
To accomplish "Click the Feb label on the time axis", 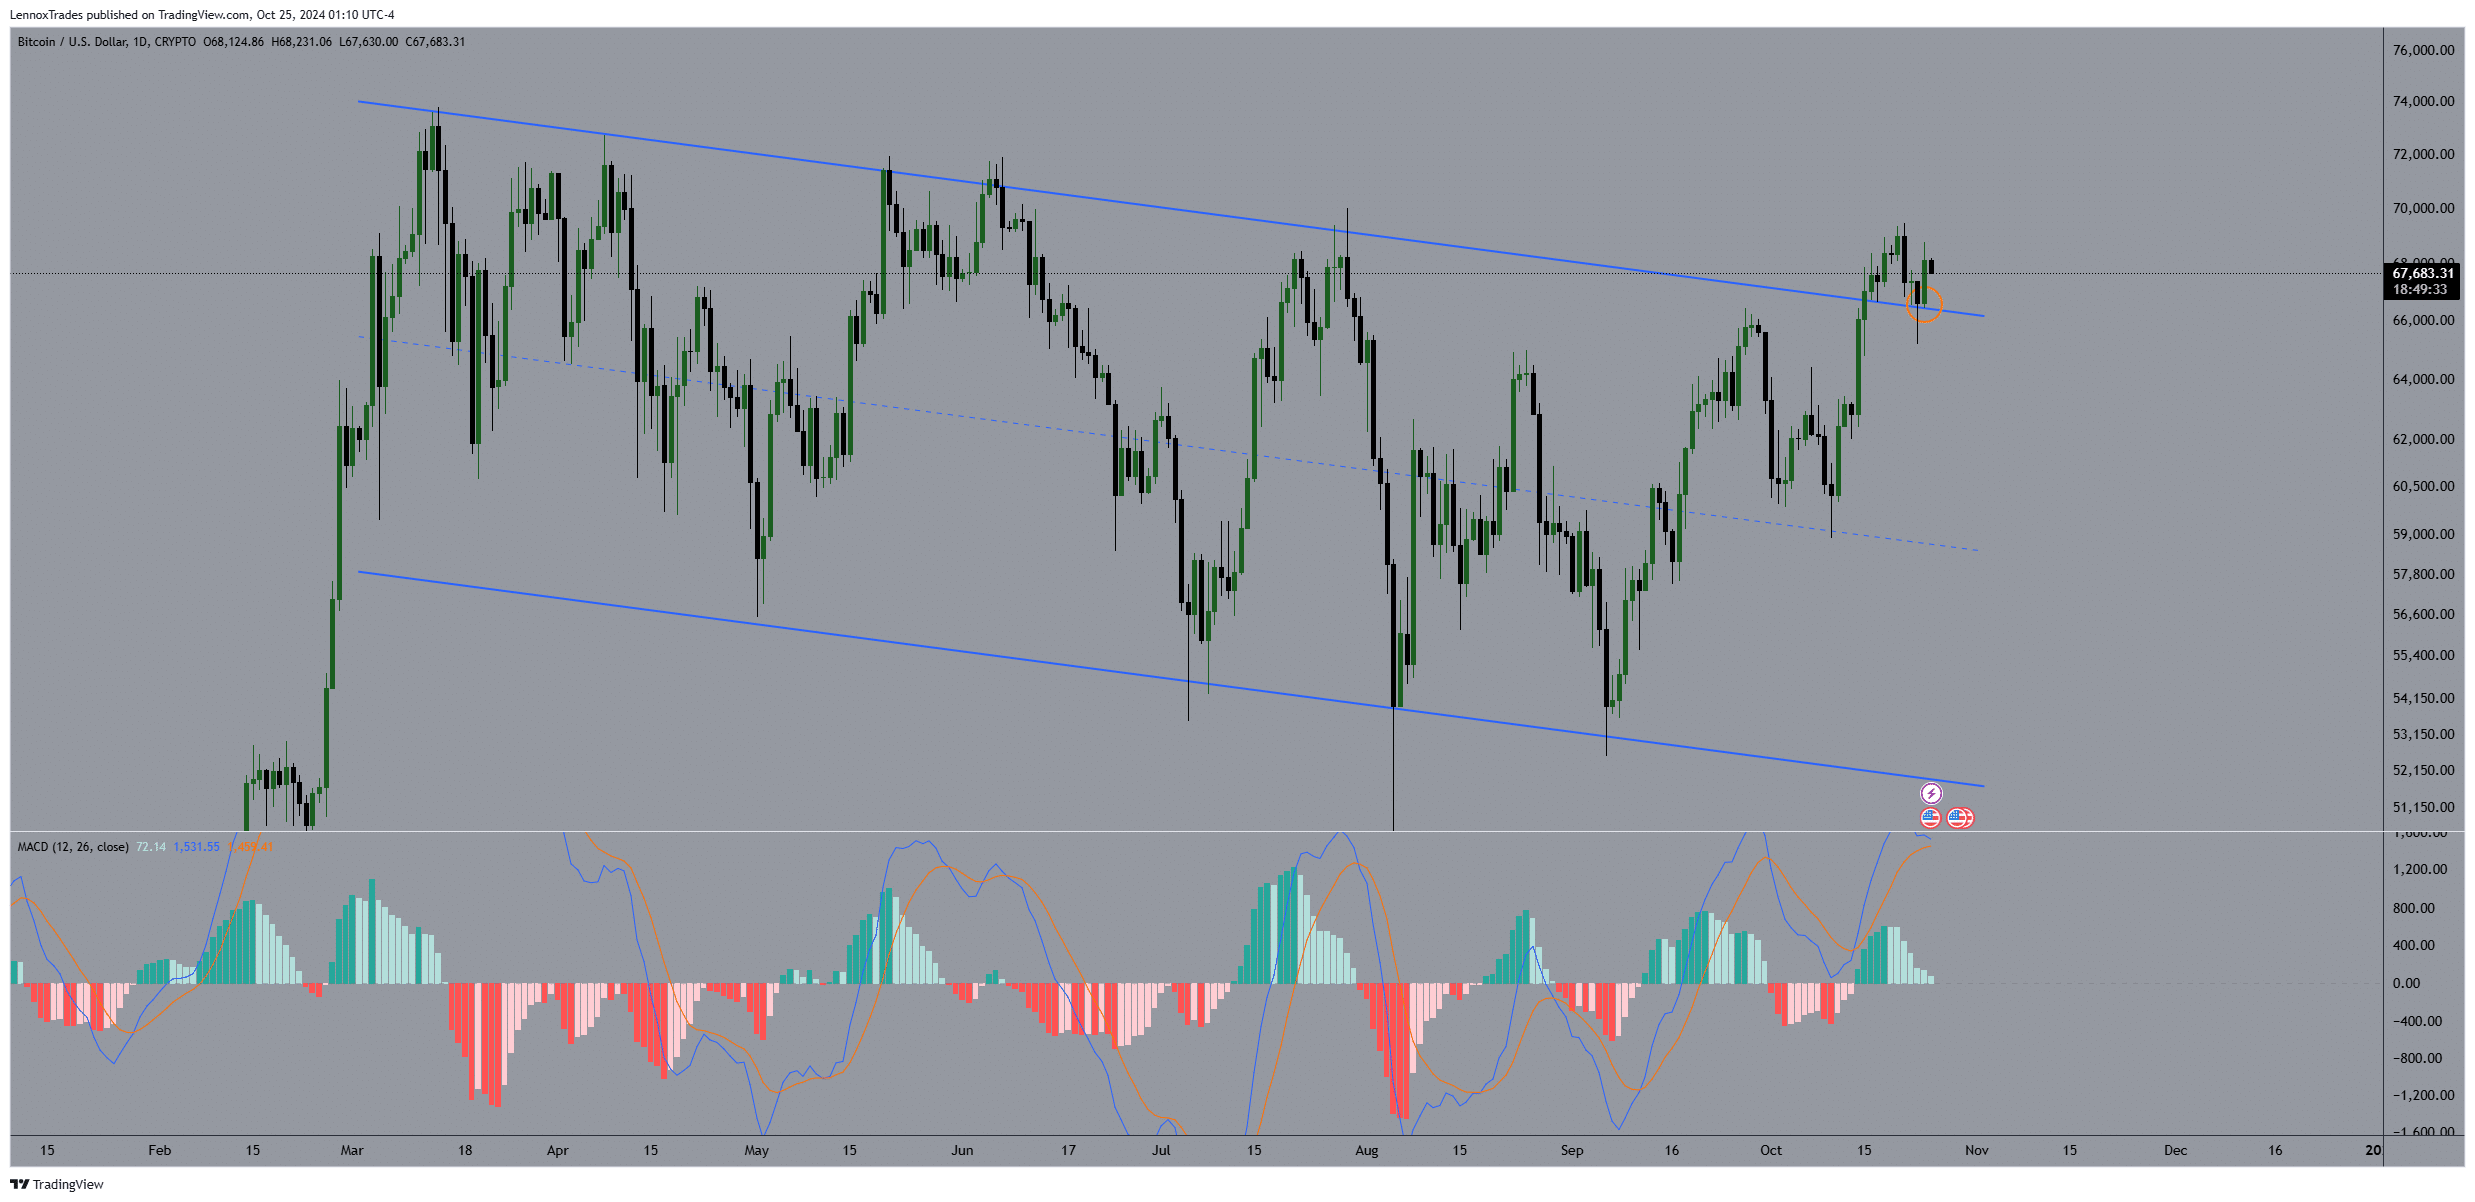I will coord(160,1150).
